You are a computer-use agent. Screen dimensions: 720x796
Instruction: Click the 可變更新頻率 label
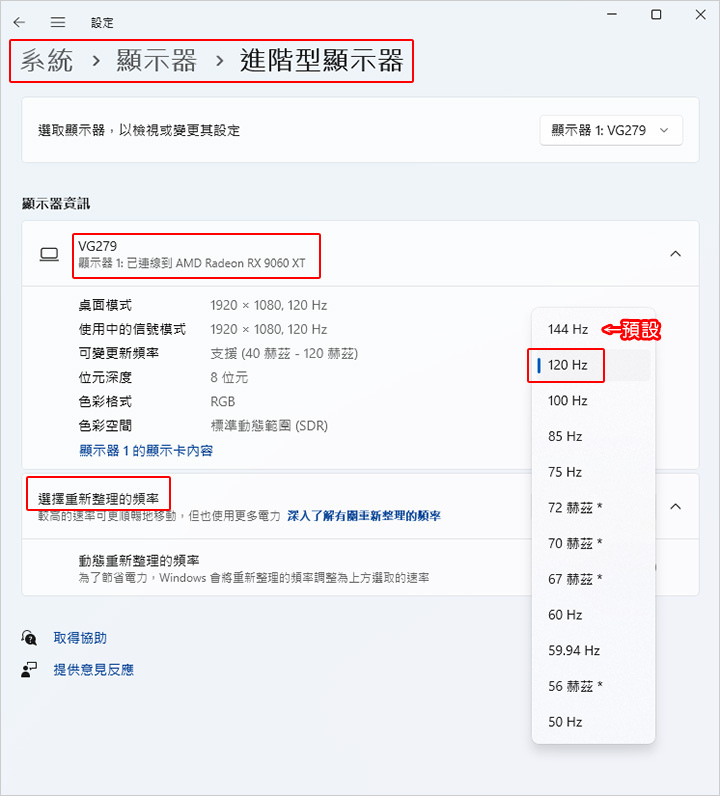[119, 353]
